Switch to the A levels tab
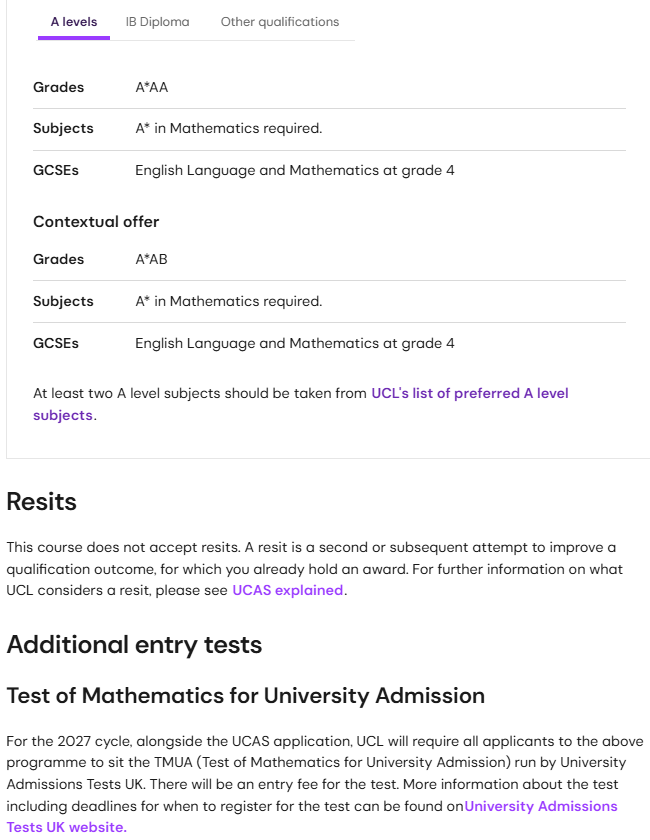This screenshot has width=650, height=840. [74, 22]
